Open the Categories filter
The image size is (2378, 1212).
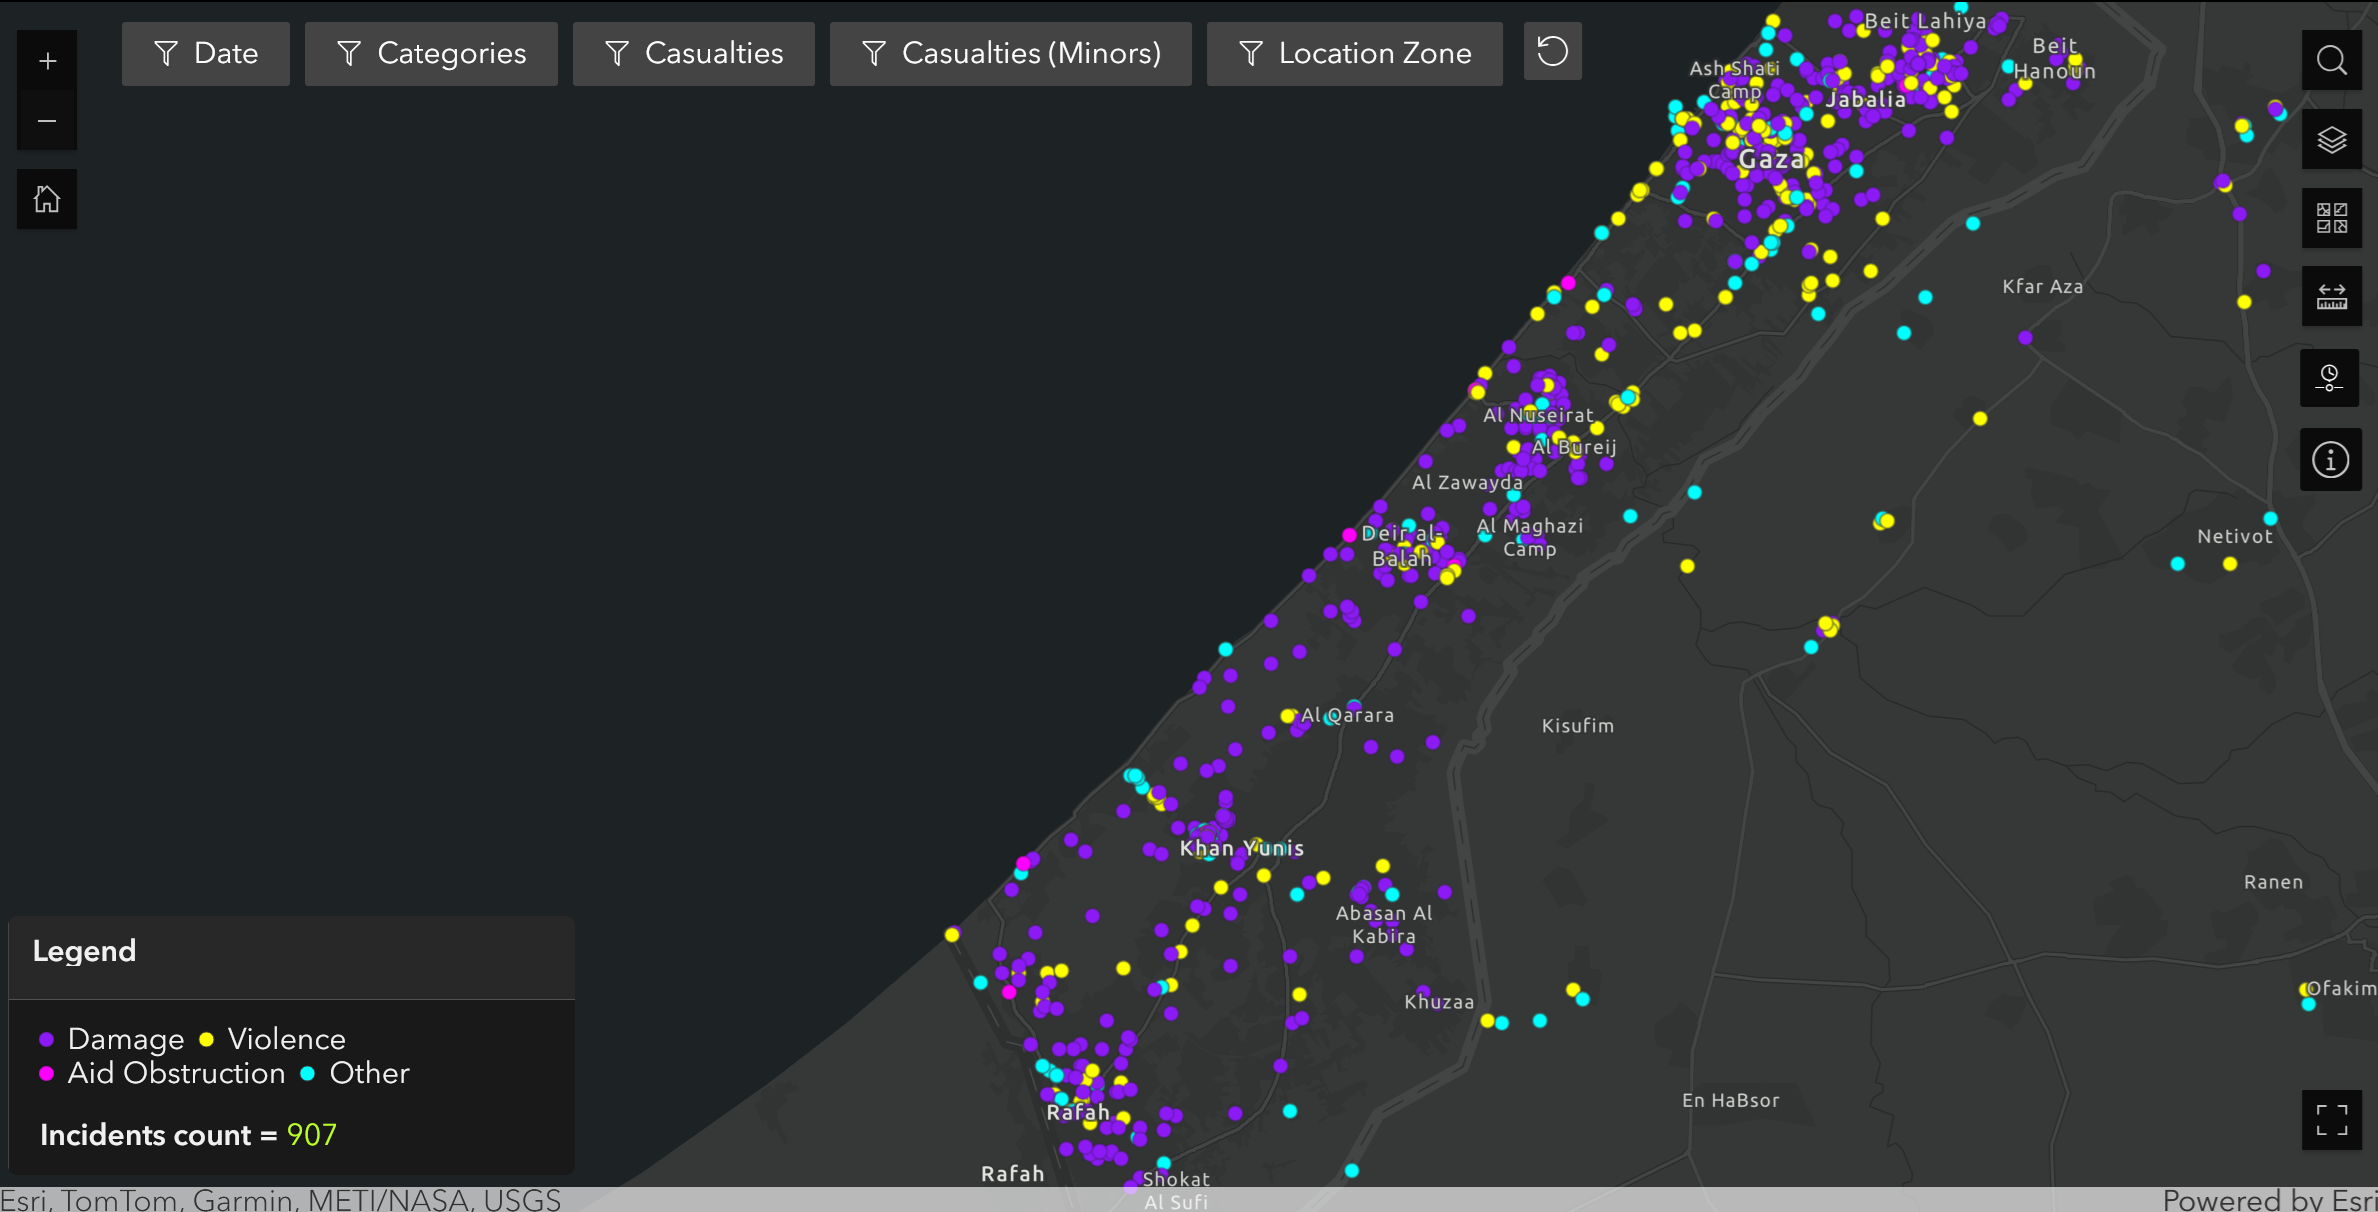(x=431, y=53)
